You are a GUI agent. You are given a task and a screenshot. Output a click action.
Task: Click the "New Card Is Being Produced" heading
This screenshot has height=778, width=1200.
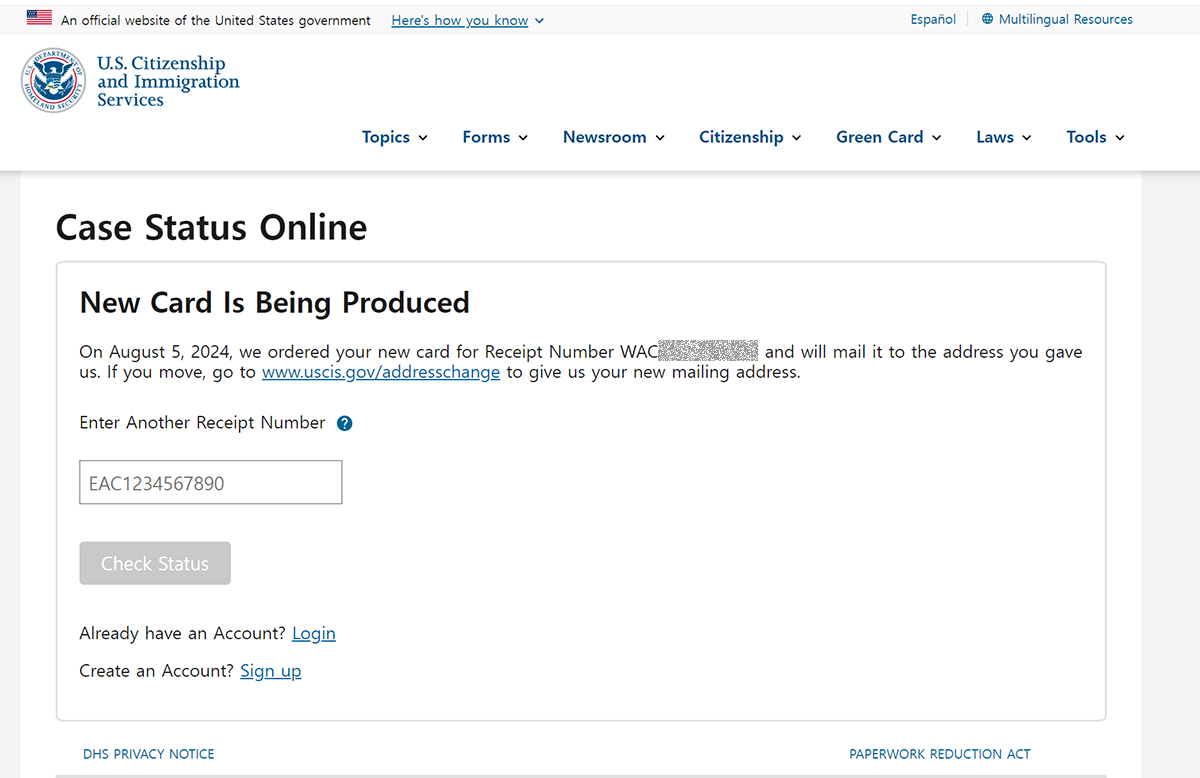275,302
